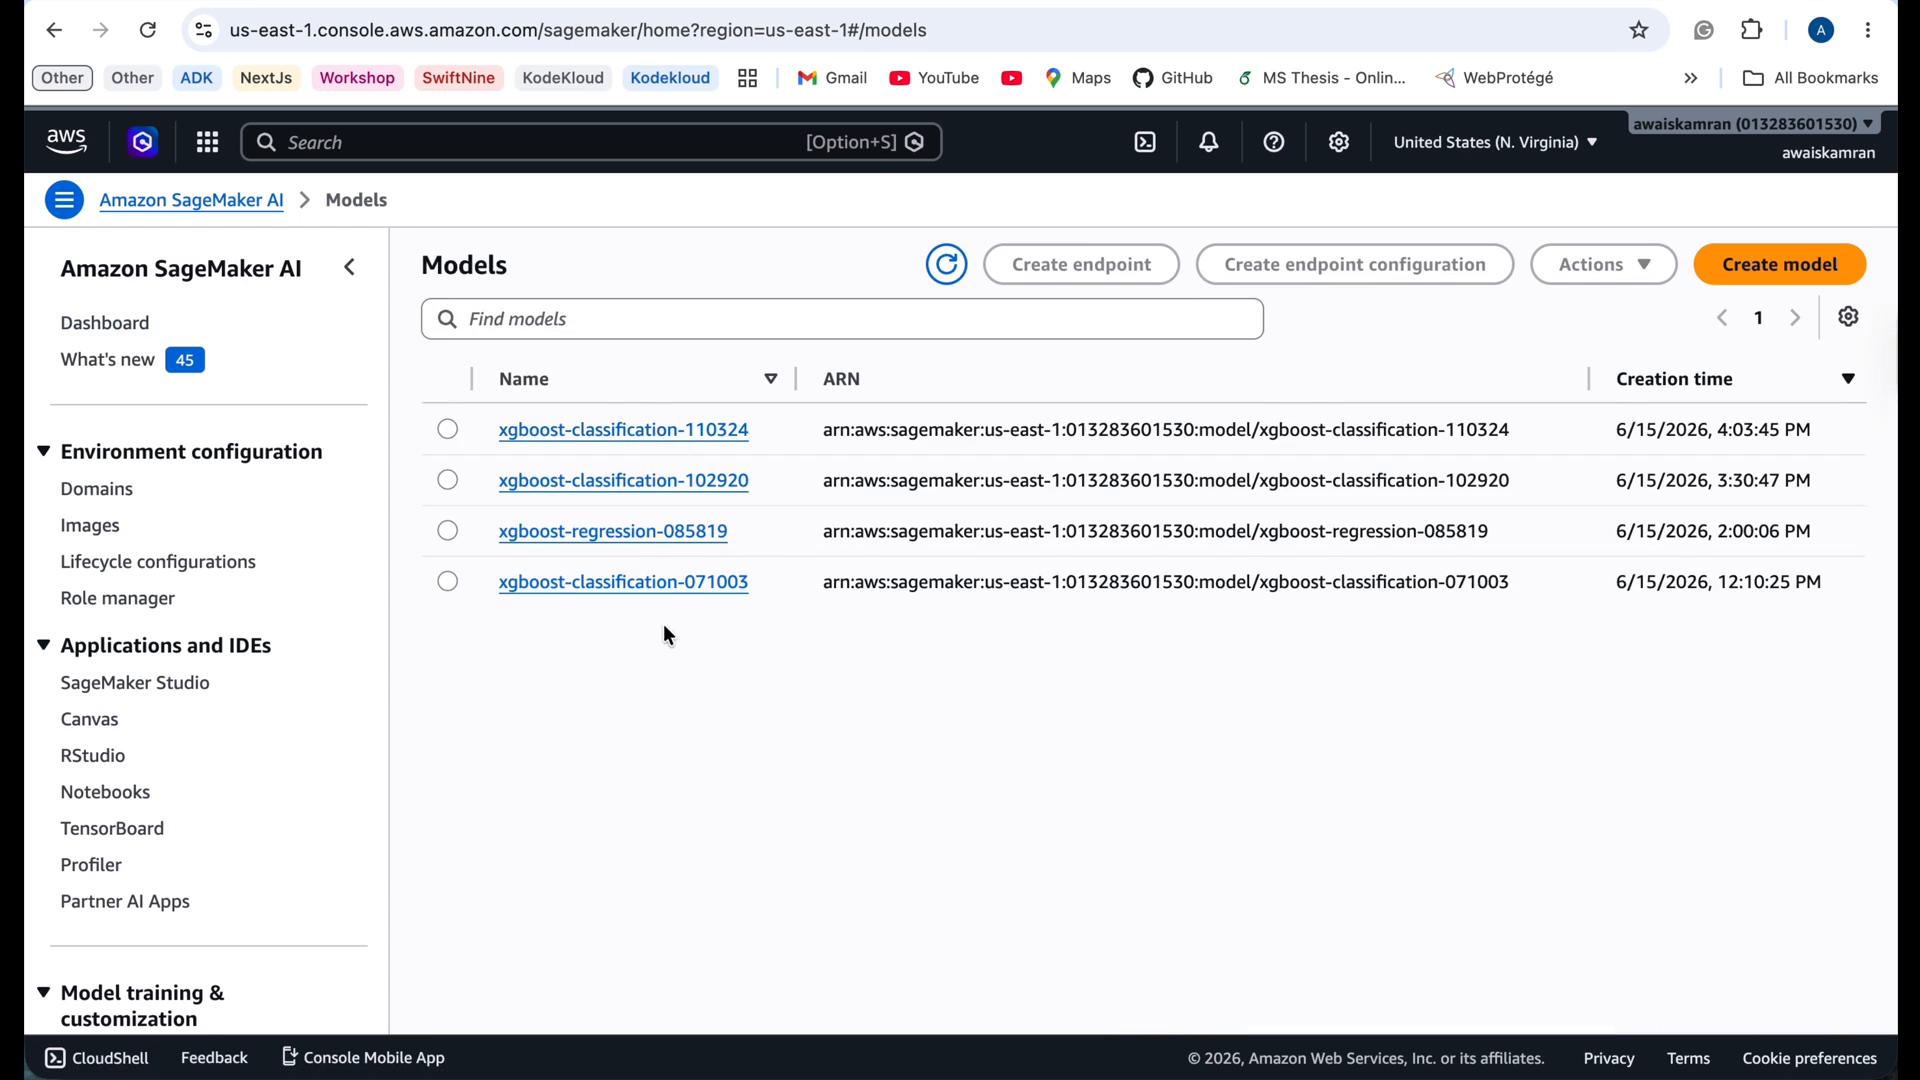The height and width of the screenshot is (1080, 1920).
Task: Open AWS console settings gear in header
Action: [x=1338, y=142]
